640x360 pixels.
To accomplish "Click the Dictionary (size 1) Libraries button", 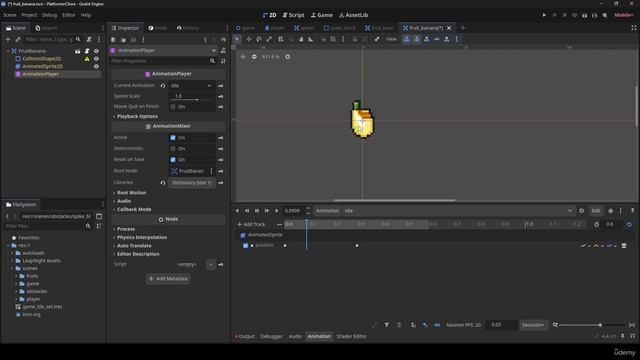I will 192,183.
